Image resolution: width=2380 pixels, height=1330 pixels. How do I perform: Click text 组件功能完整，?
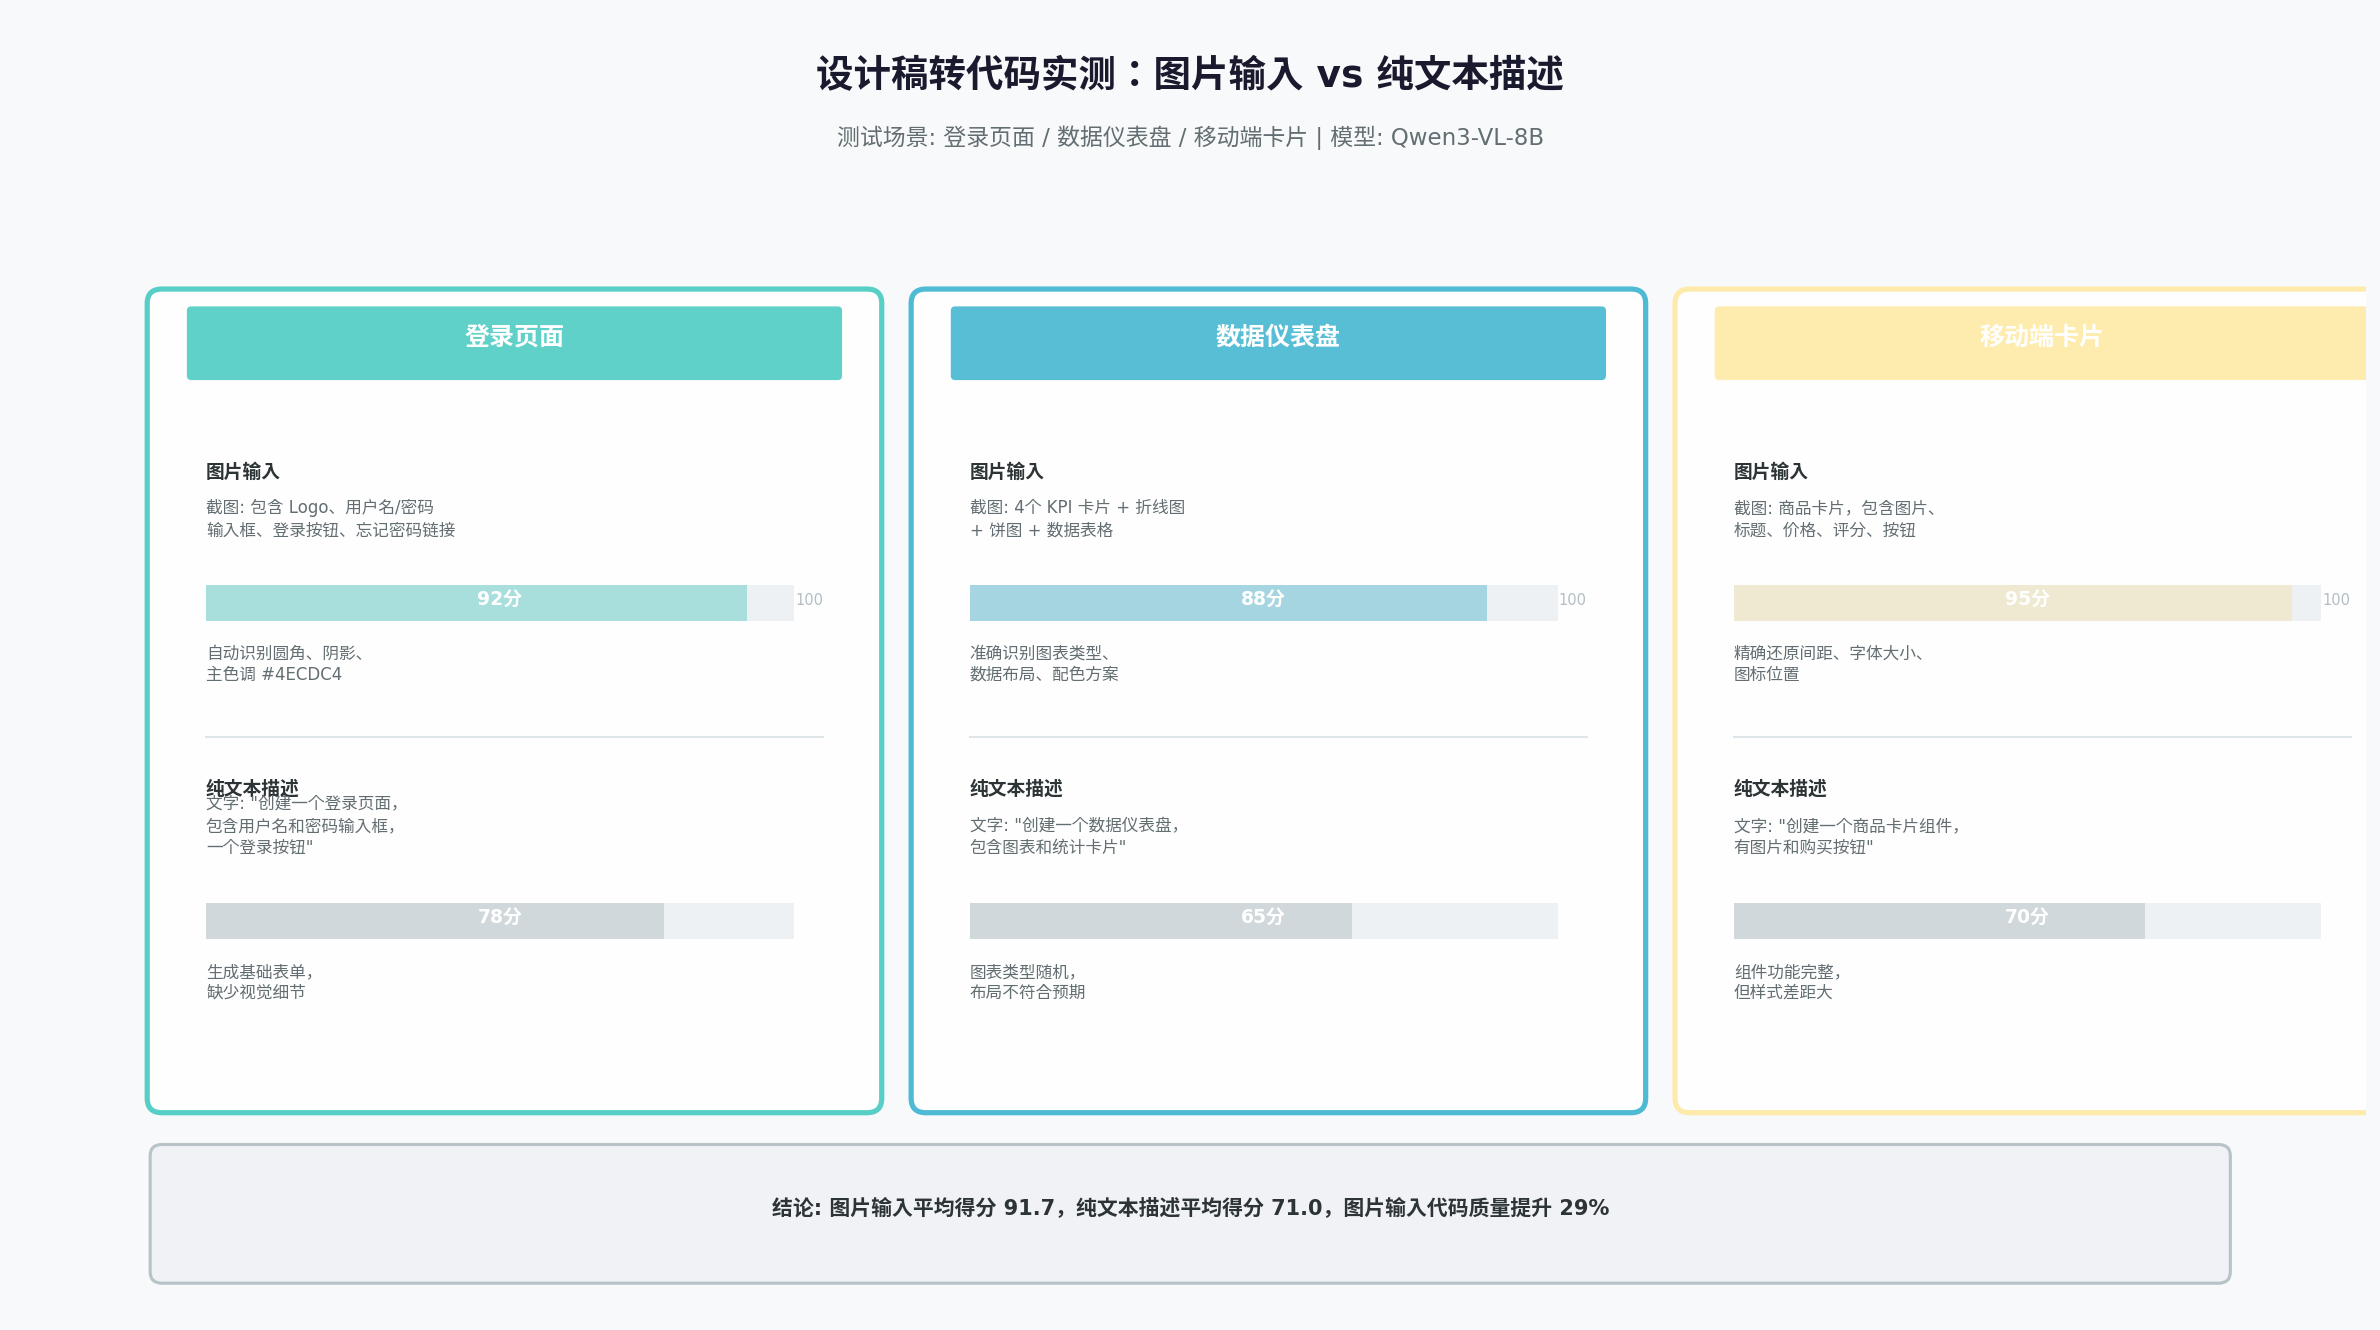pyautogui.click(x=1788, y=972)
